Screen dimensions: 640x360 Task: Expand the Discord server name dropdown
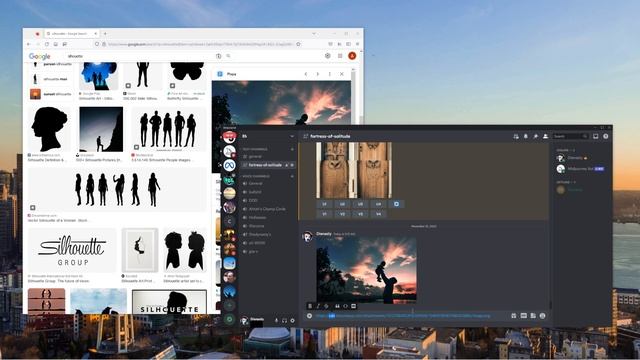(292, 136)
